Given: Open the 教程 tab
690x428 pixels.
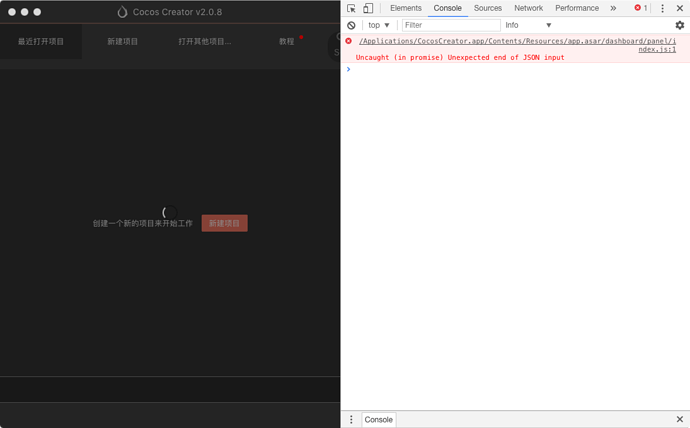Looking at the screenshot, I should click(x=286, y=41).
